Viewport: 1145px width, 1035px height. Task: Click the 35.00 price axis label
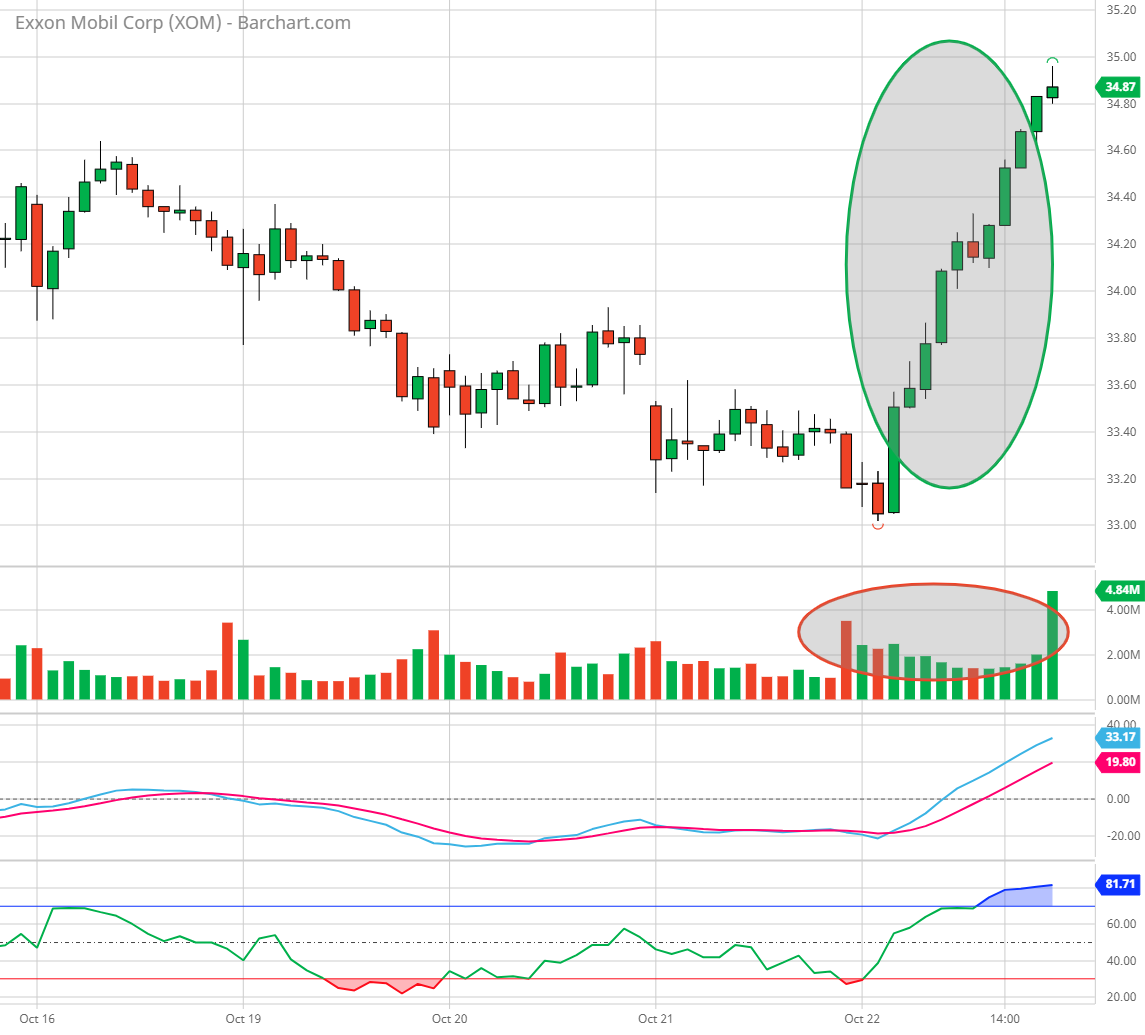(x=1121, y=56)
